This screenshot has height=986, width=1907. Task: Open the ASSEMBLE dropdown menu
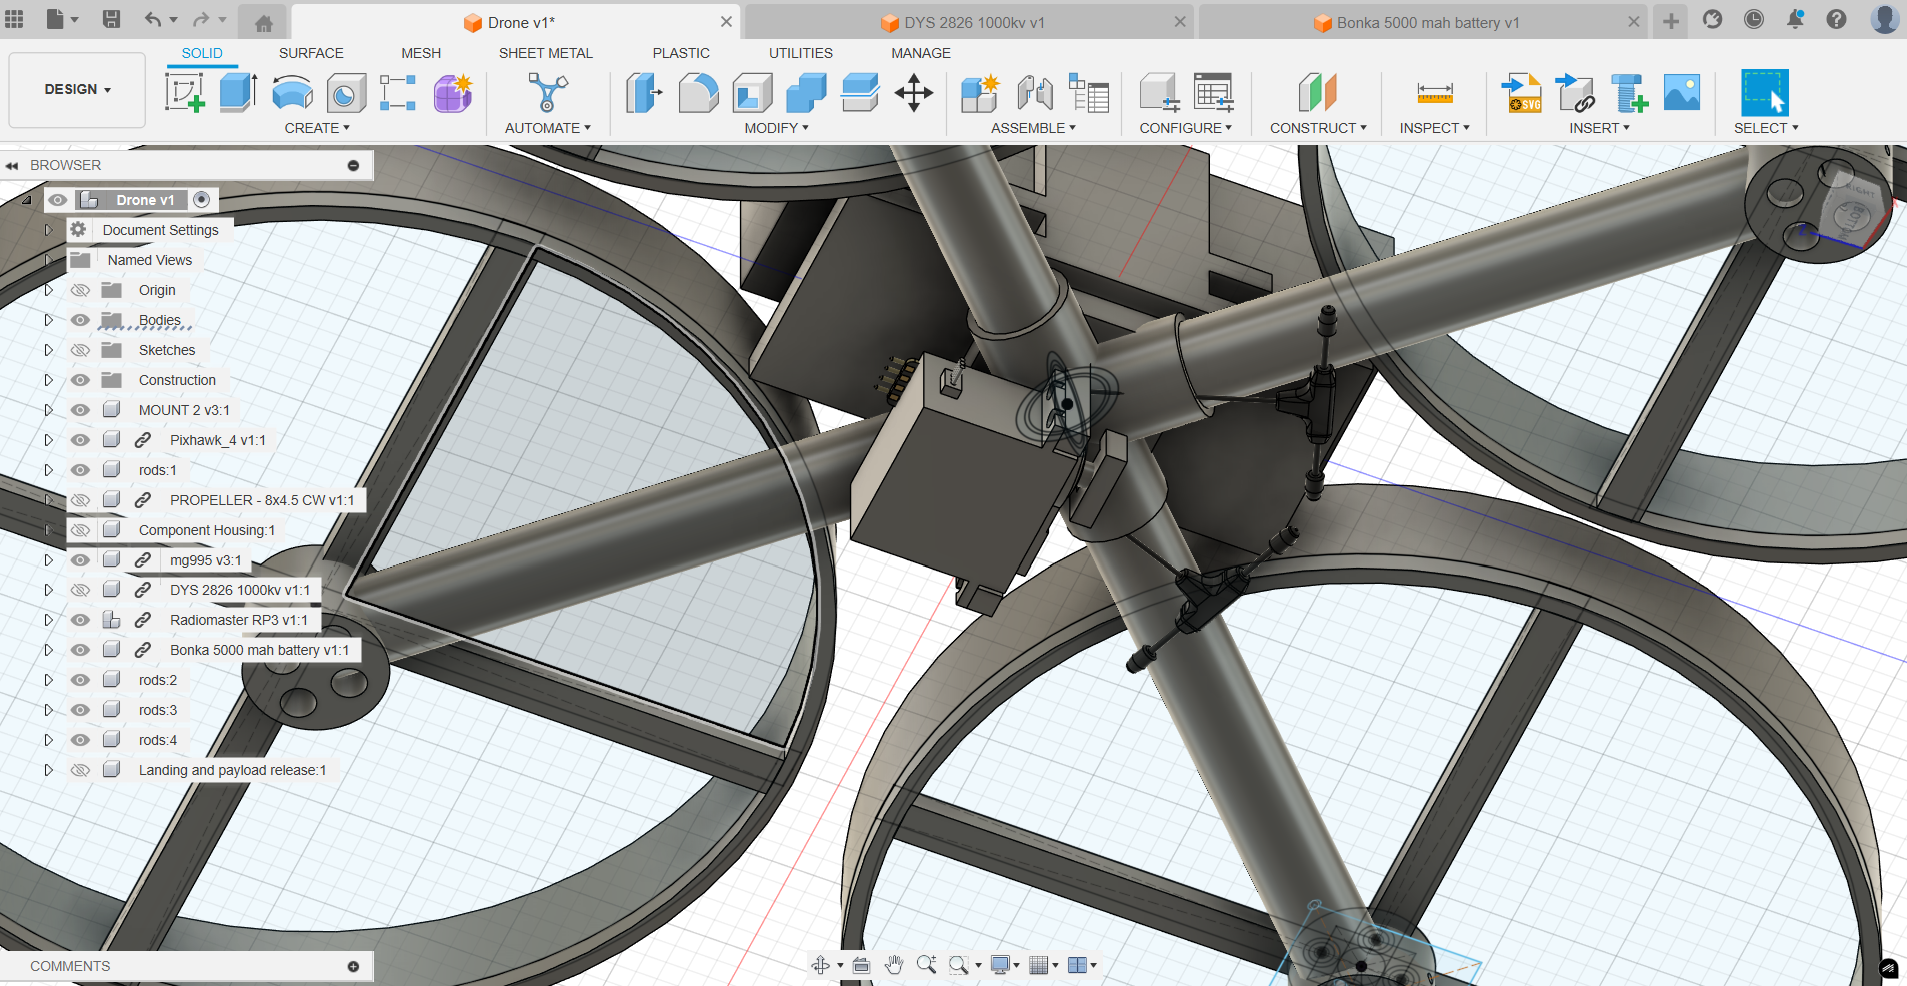[x=1033, y=128]
